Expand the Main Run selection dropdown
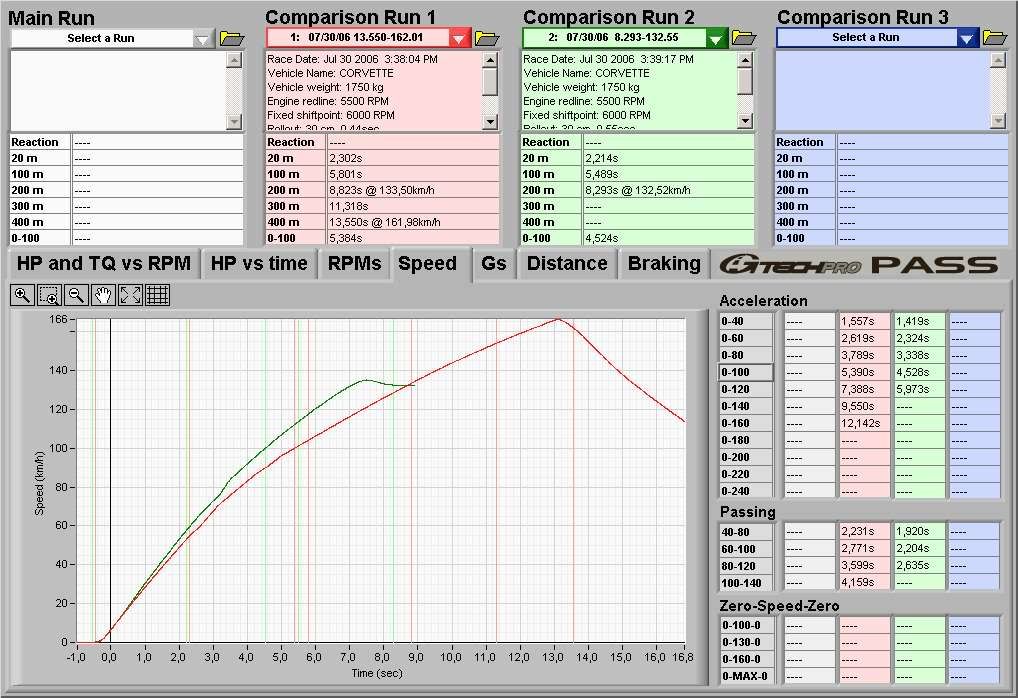Viewport: 1018px width, 698px height. pyautogui.click(x=203, y=38)
